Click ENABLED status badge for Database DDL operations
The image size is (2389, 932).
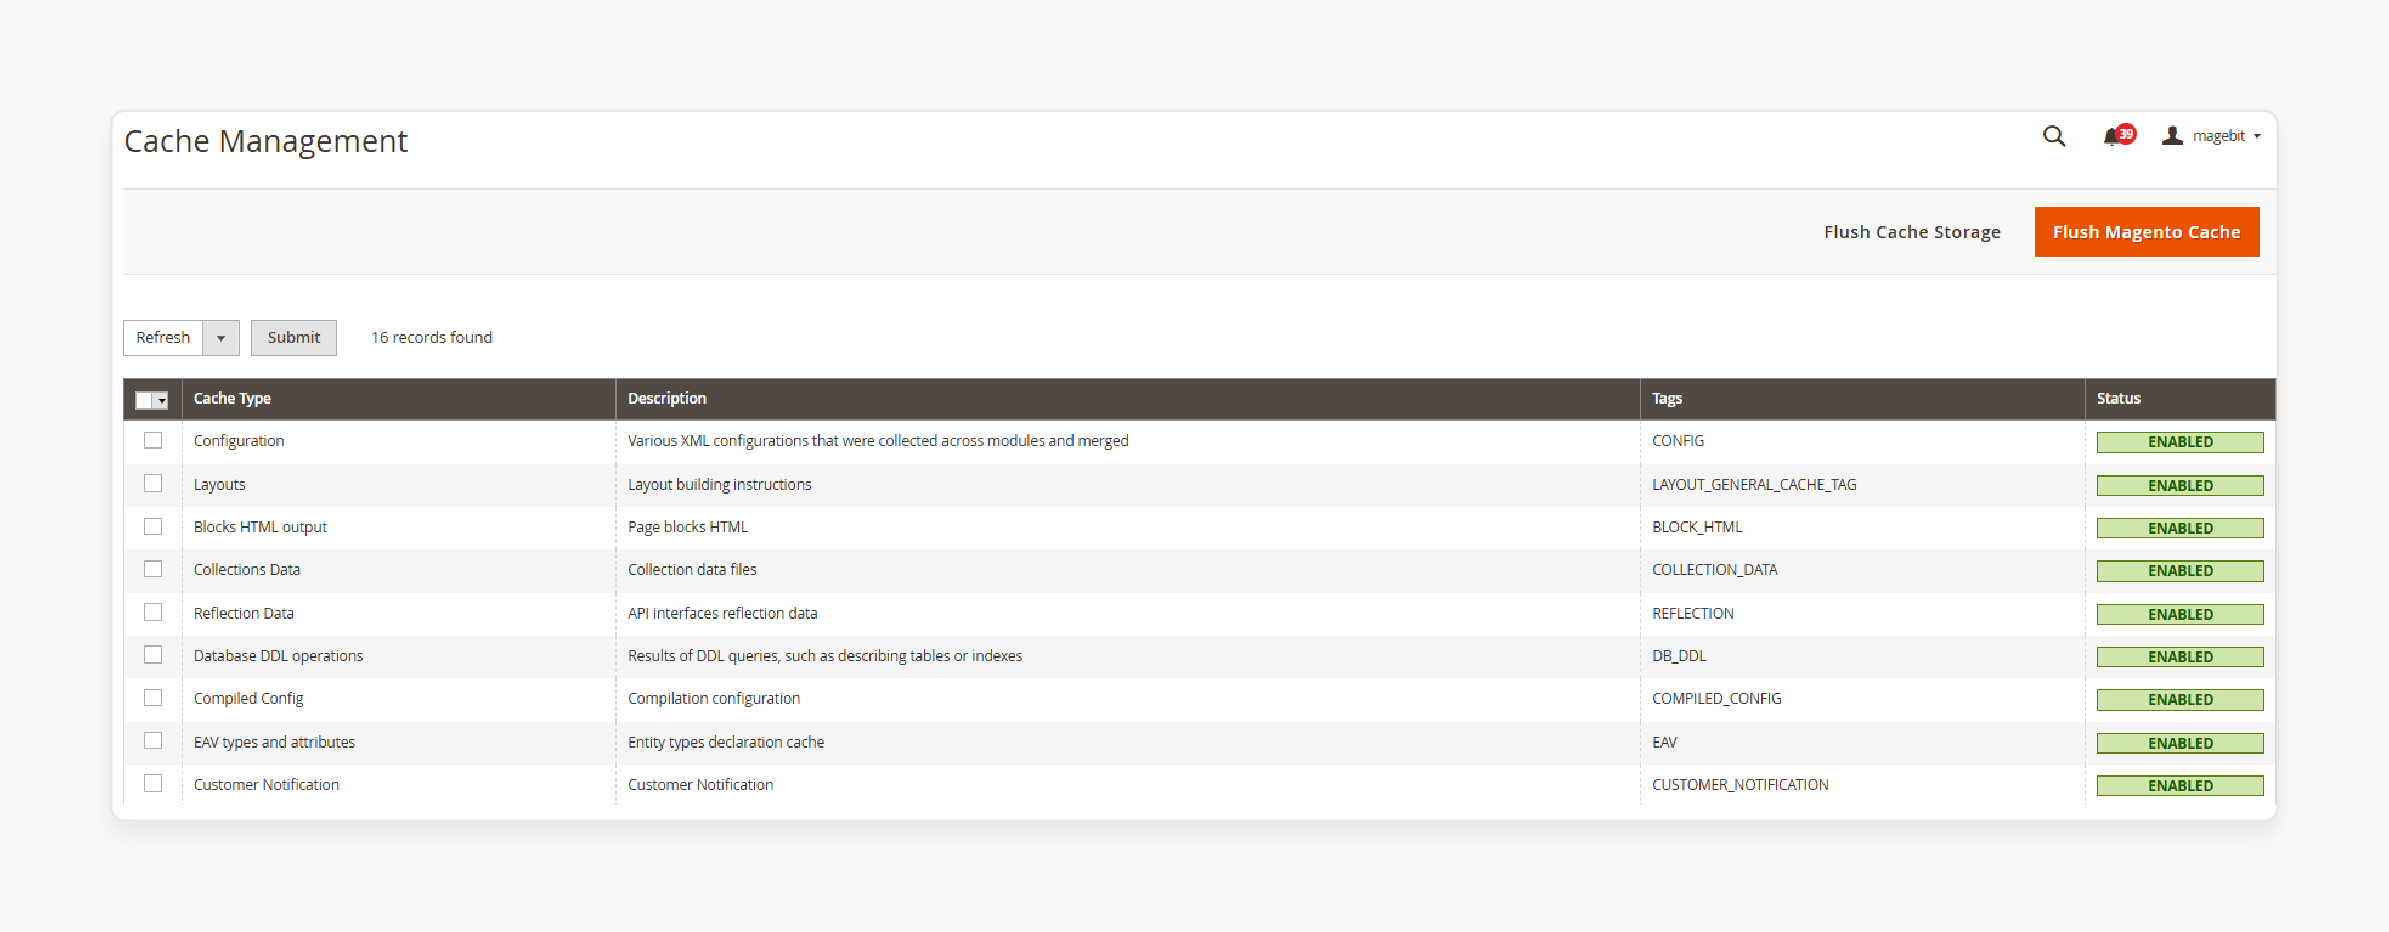click(2180, 657)
